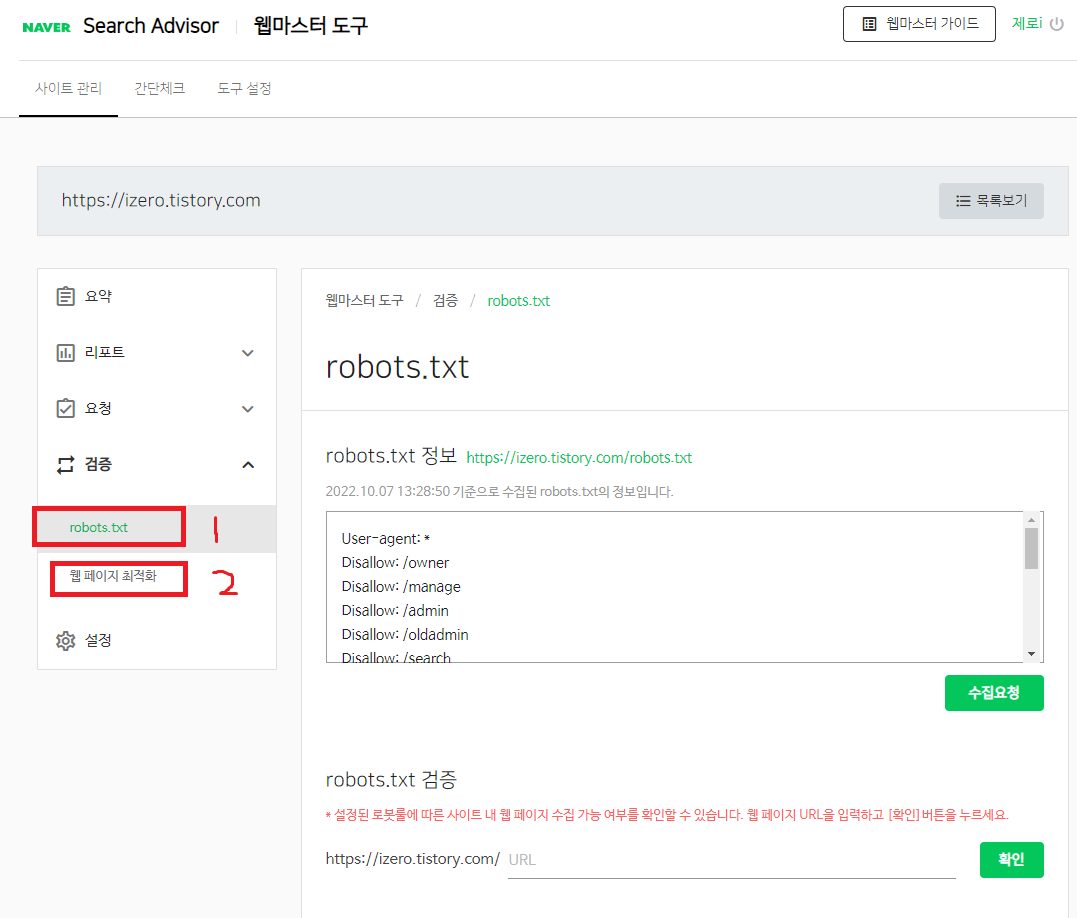1077x918 pixels.
Task: Click 'Disallow: /owner' line
Action: (x=396, y=563)
